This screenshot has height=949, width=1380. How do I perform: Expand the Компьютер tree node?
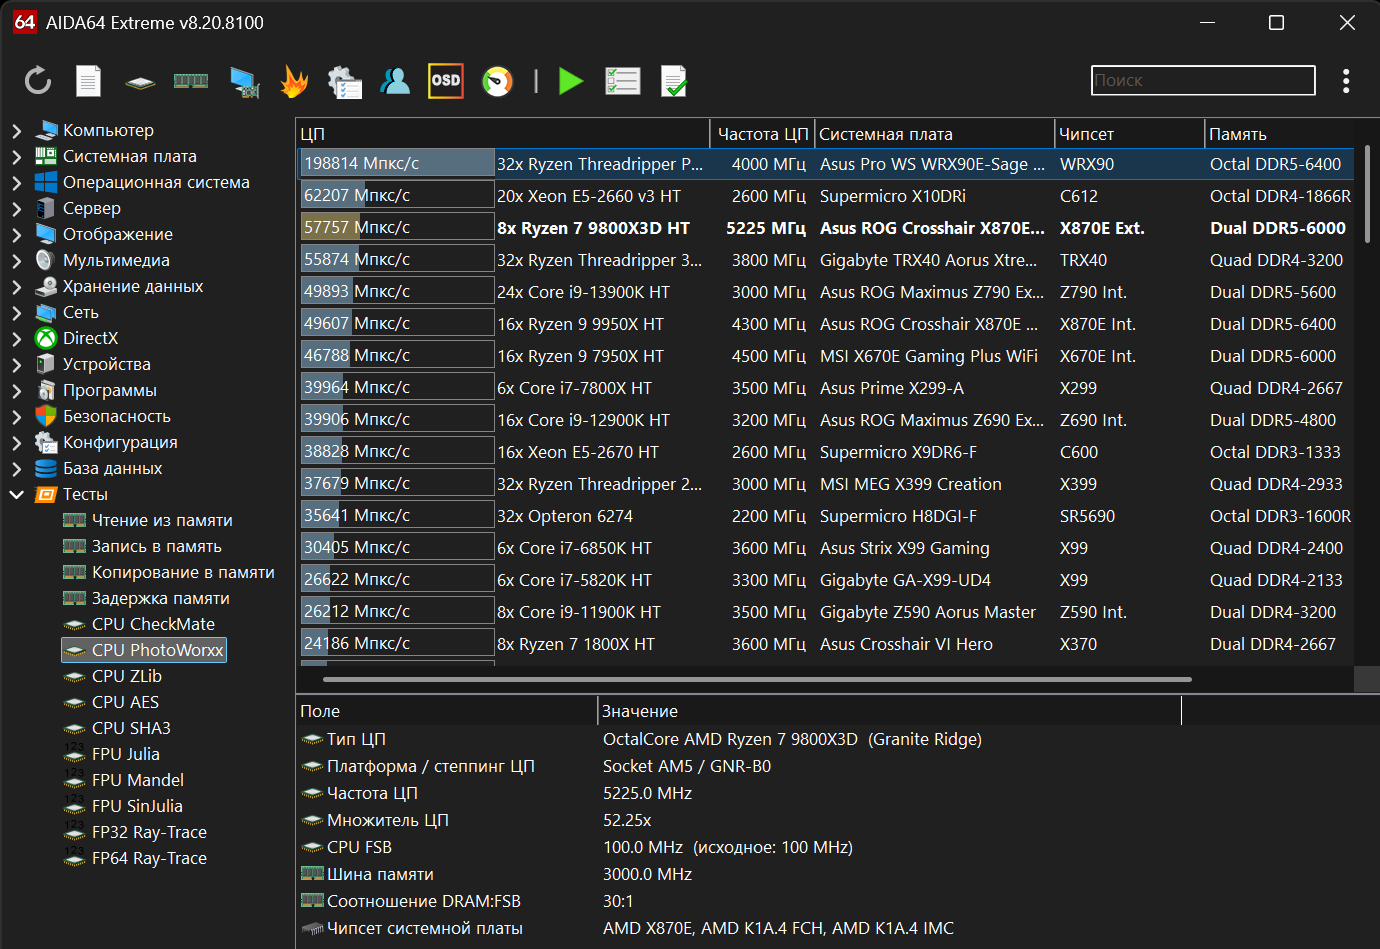(x=17, y=130)
